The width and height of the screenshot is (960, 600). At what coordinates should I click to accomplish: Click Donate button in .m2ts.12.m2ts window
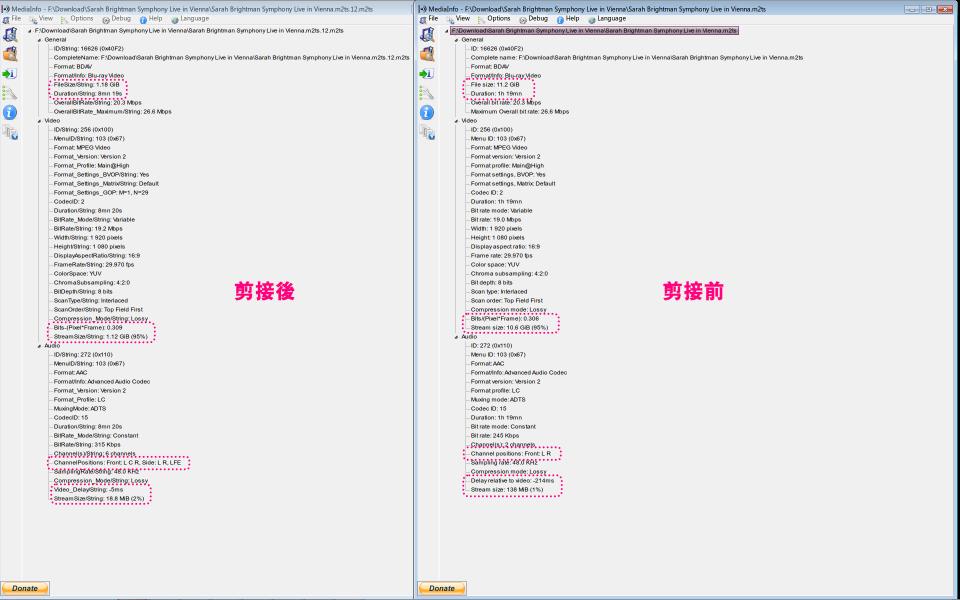coord(25,588)
